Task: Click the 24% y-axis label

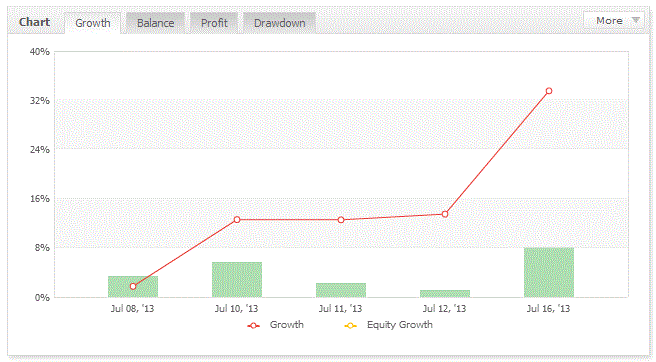Action: (40, 150)
